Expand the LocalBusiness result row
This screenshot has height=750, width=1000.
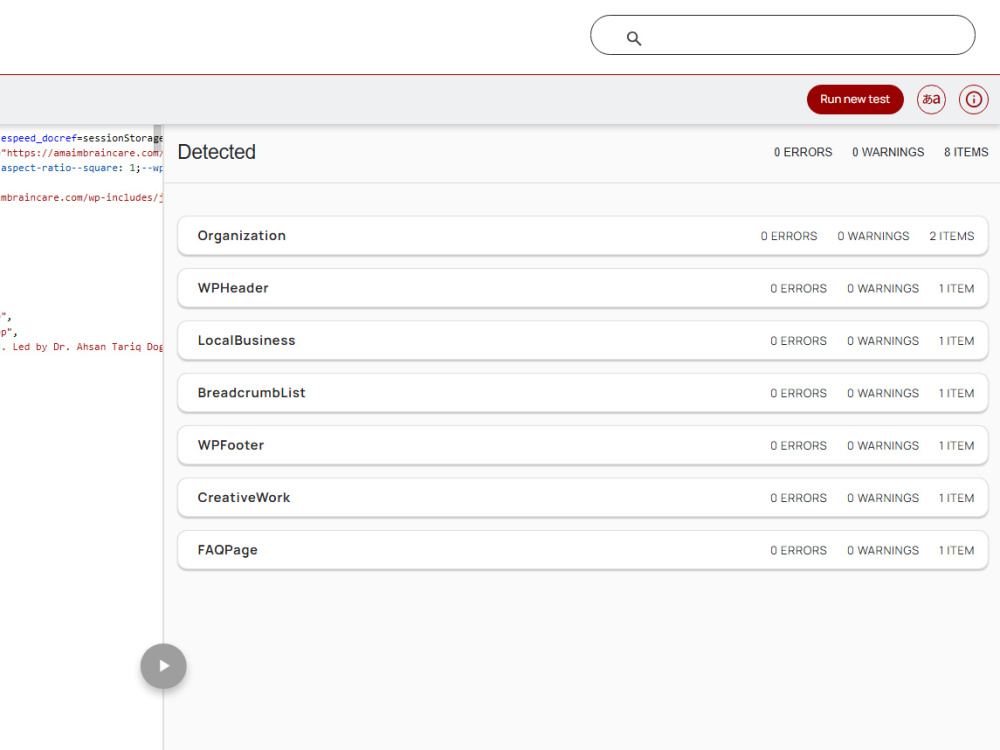(582, 341)
